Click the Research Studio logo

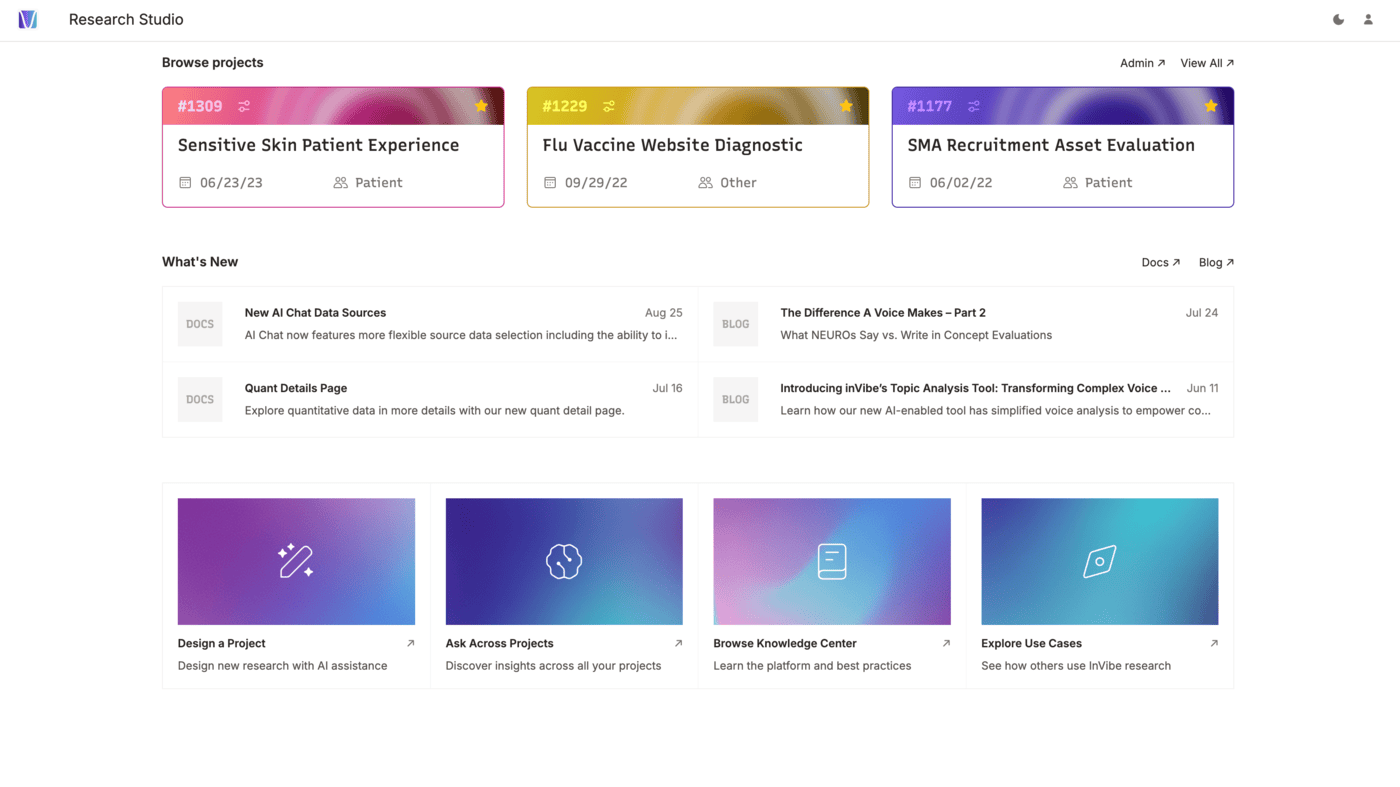(28, 18)
